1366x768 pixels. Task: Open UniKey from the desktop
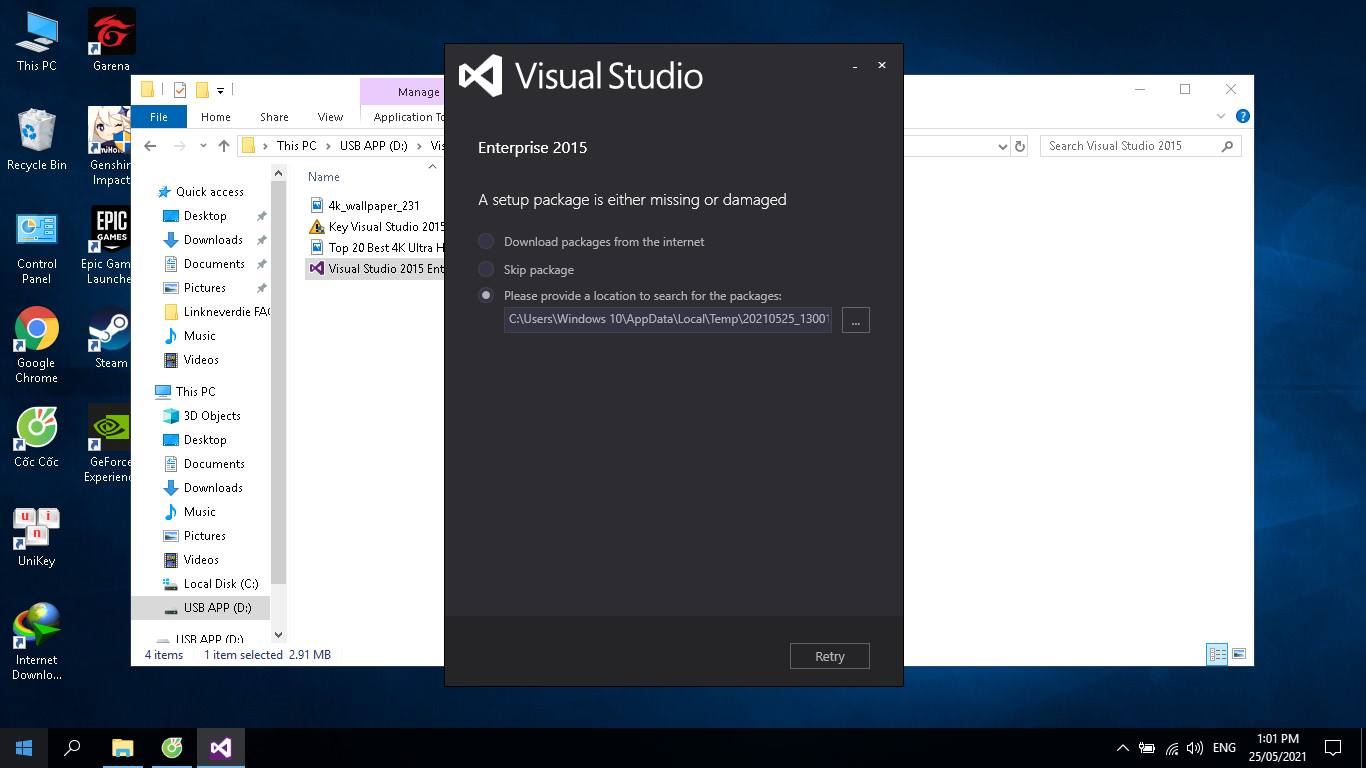pos(36,527)
